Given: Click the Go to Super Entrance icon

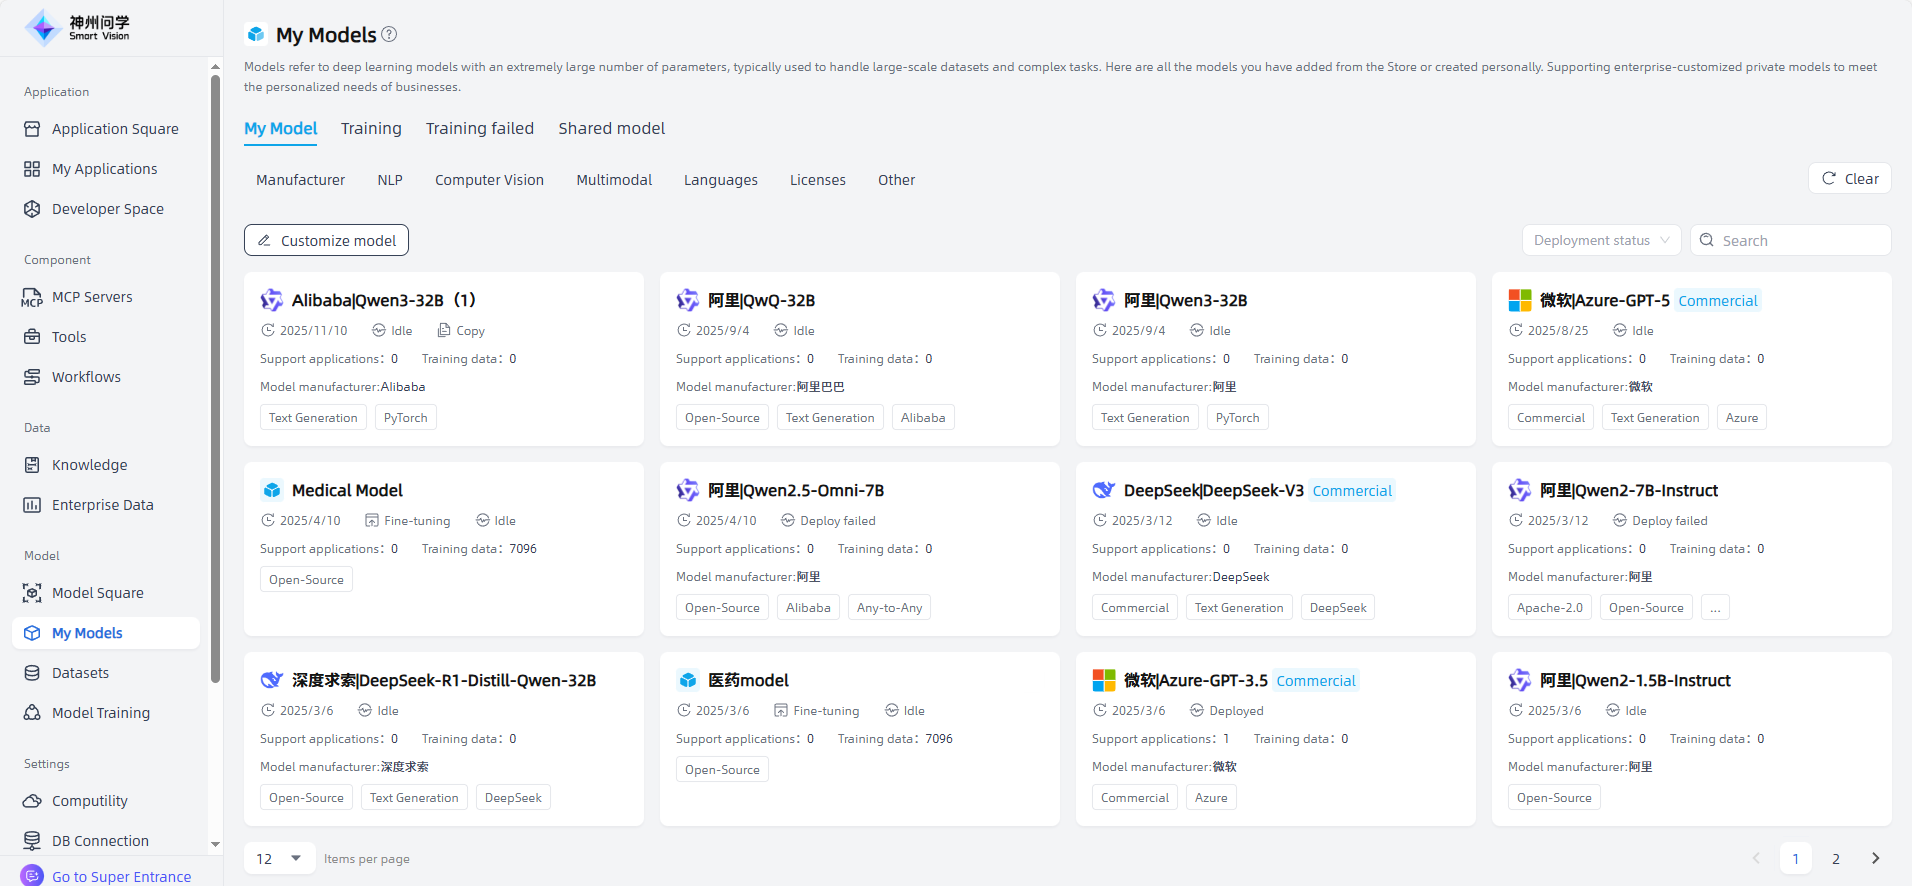Looking at the screenshot, I should click(x=32, y=876).
